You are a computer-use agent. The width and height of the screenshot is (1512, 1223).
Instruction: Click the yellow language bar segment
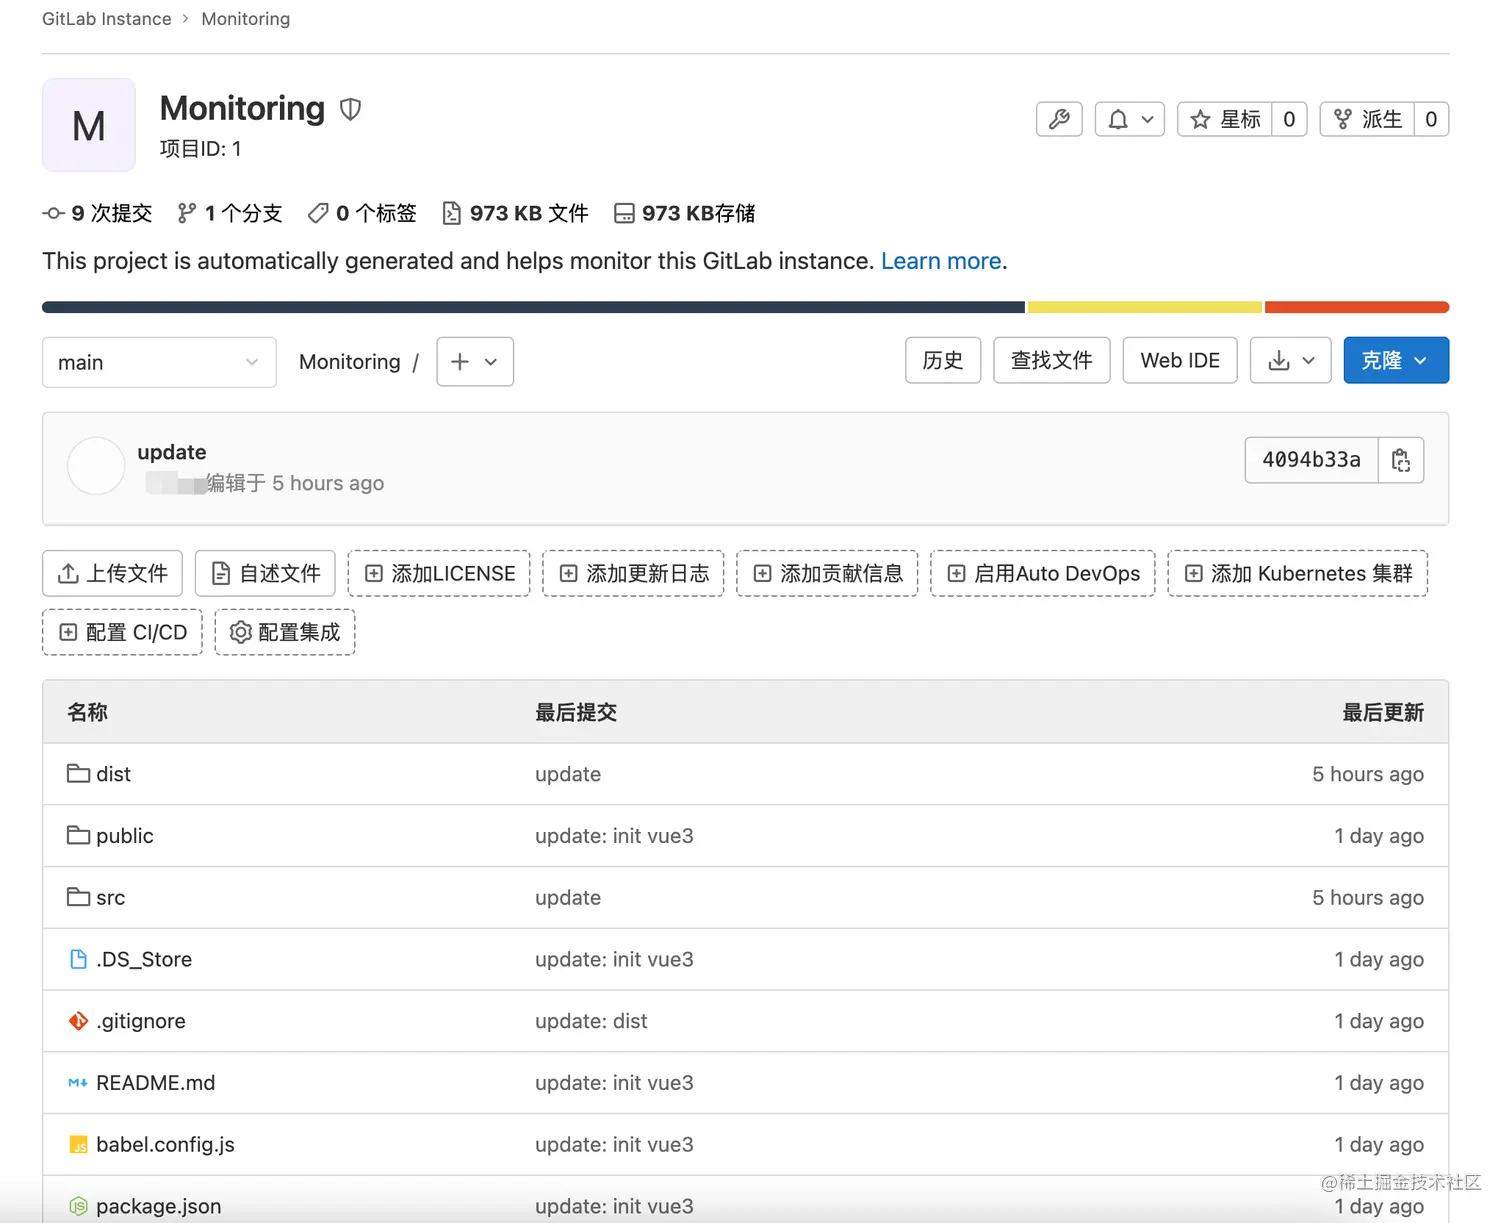(1145, 307)
